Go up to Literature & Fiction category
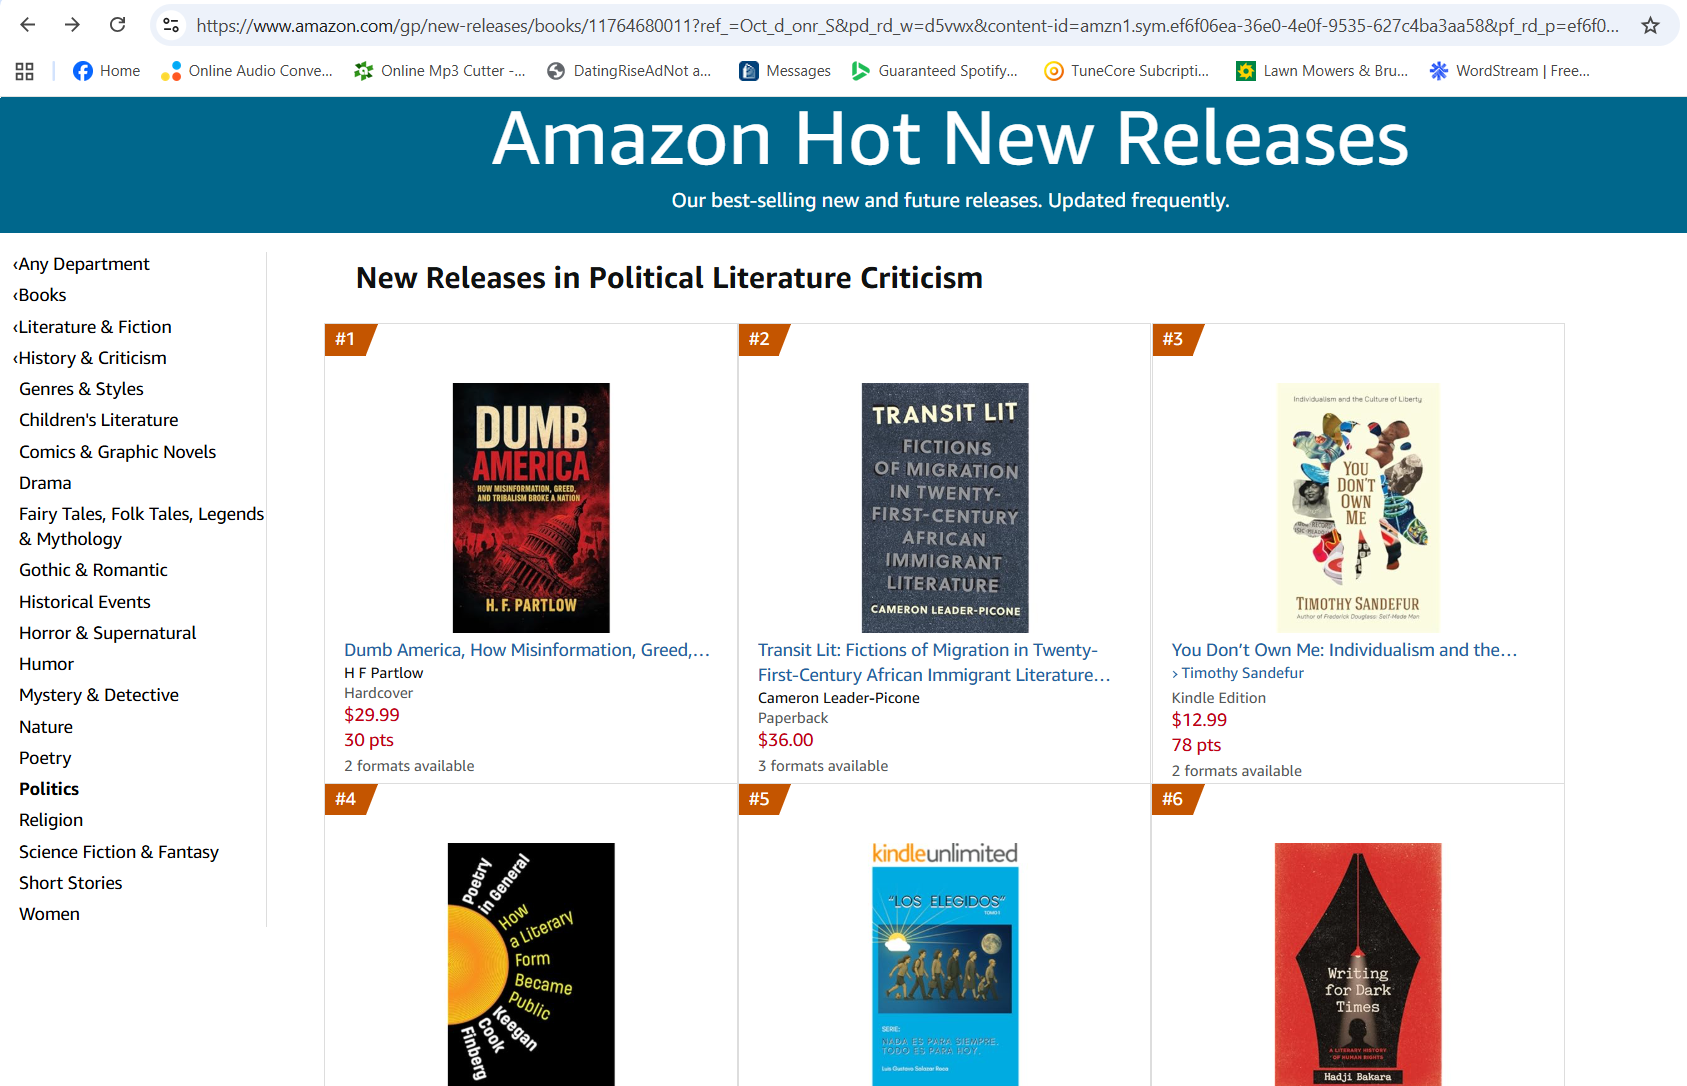1687x1086 pixels. coord(92,327)
